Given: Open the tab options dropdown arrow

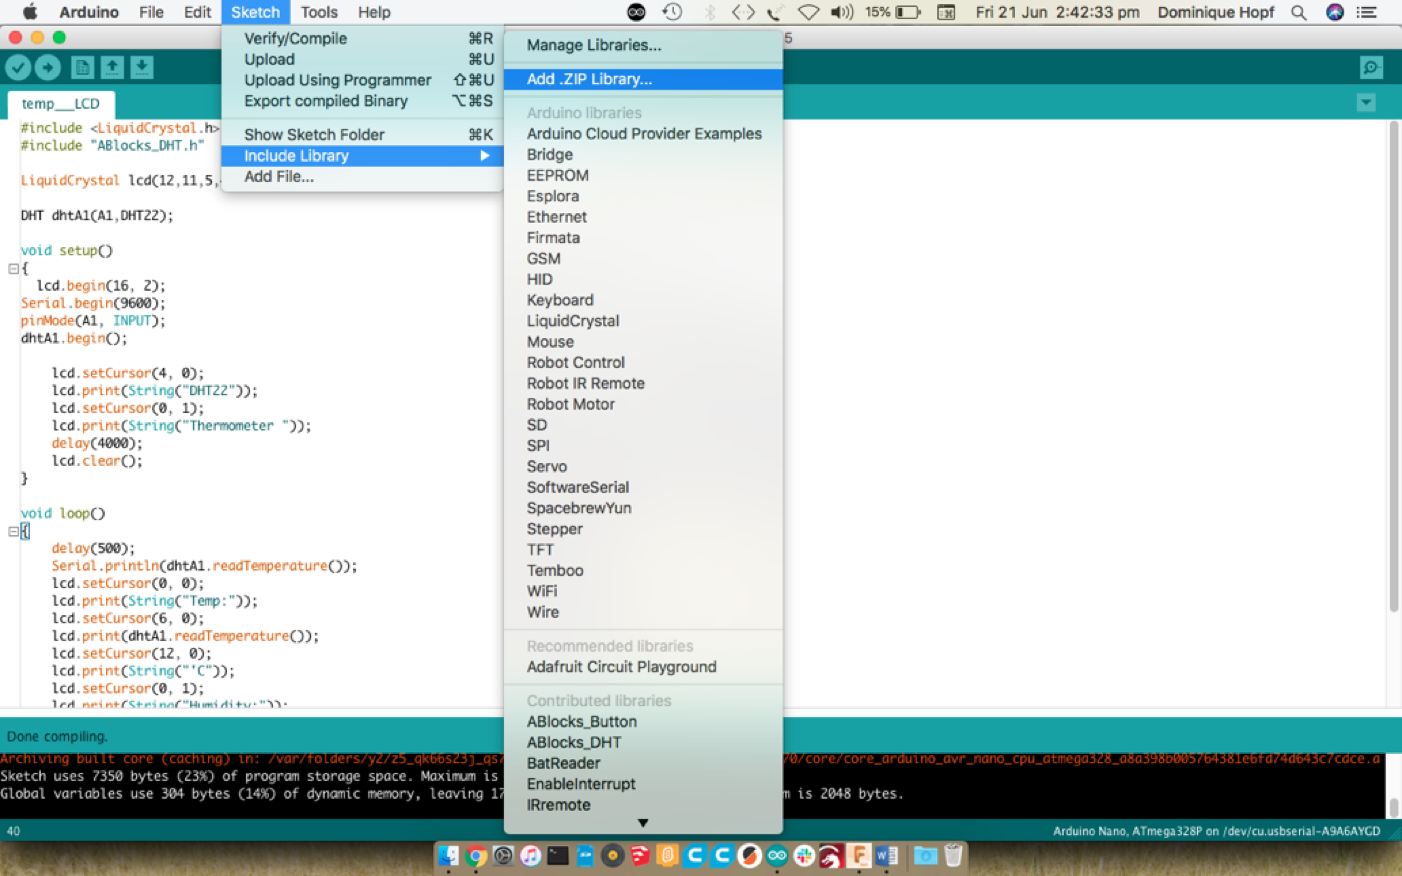Looking at the screenshot, I should [1366, 103].
